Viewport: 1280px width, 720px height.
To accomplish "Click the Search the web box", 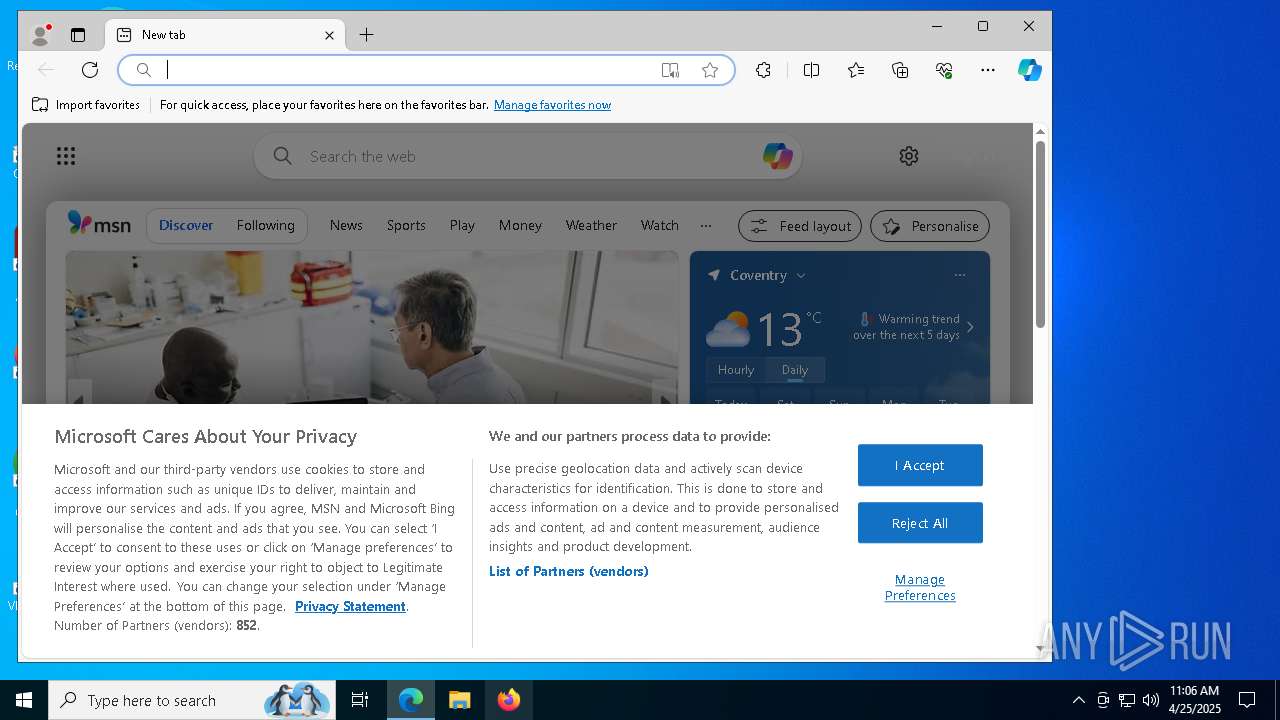I will point(527,157).
